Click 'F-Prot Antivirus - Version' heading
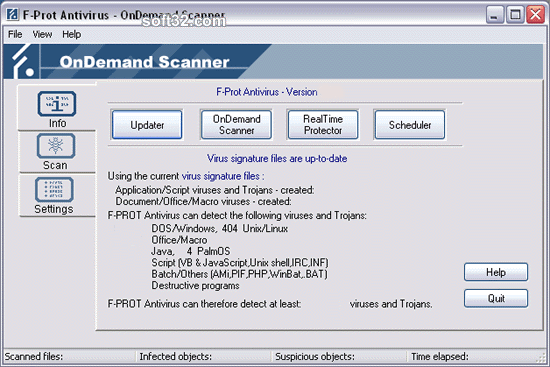550x367 pixels. tap(267, 92)
